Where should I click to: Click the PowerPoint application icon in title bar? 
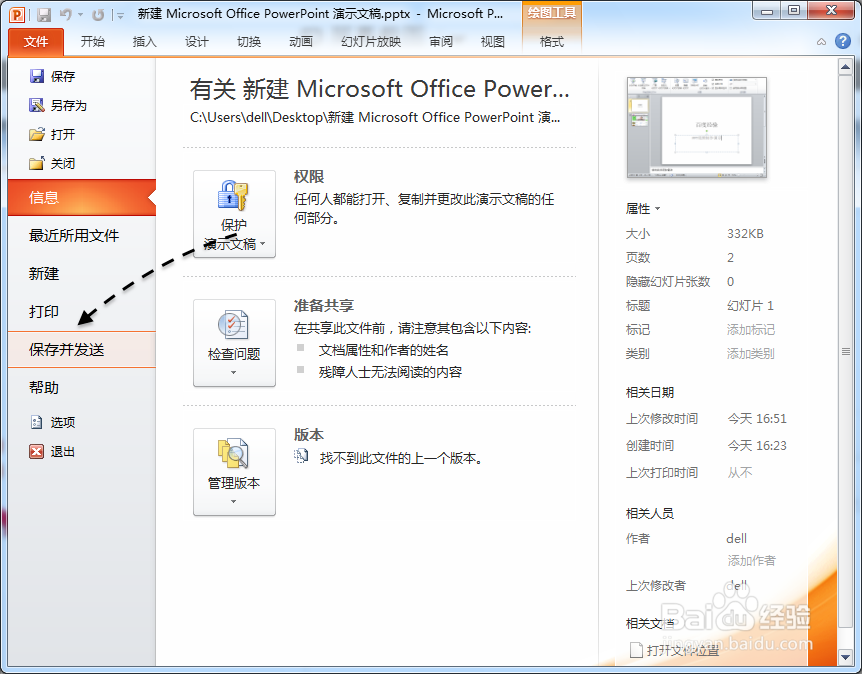coord(17,14)
